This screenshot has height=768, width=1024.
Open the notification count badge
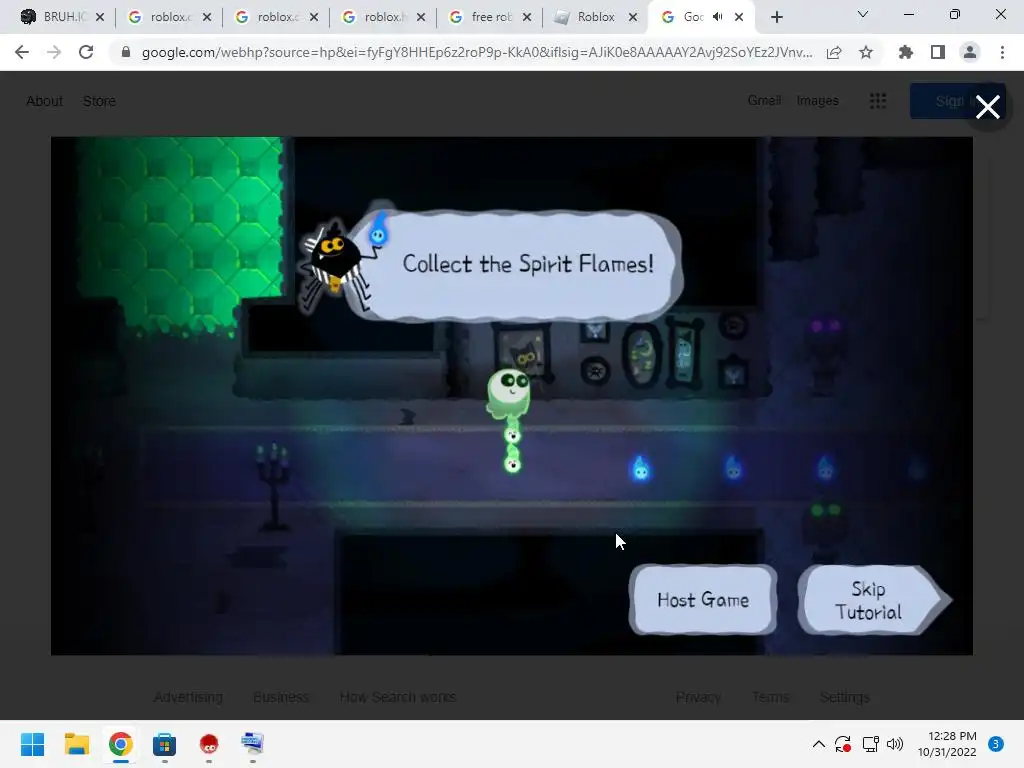pyautogui.click(x=995, y=744)
